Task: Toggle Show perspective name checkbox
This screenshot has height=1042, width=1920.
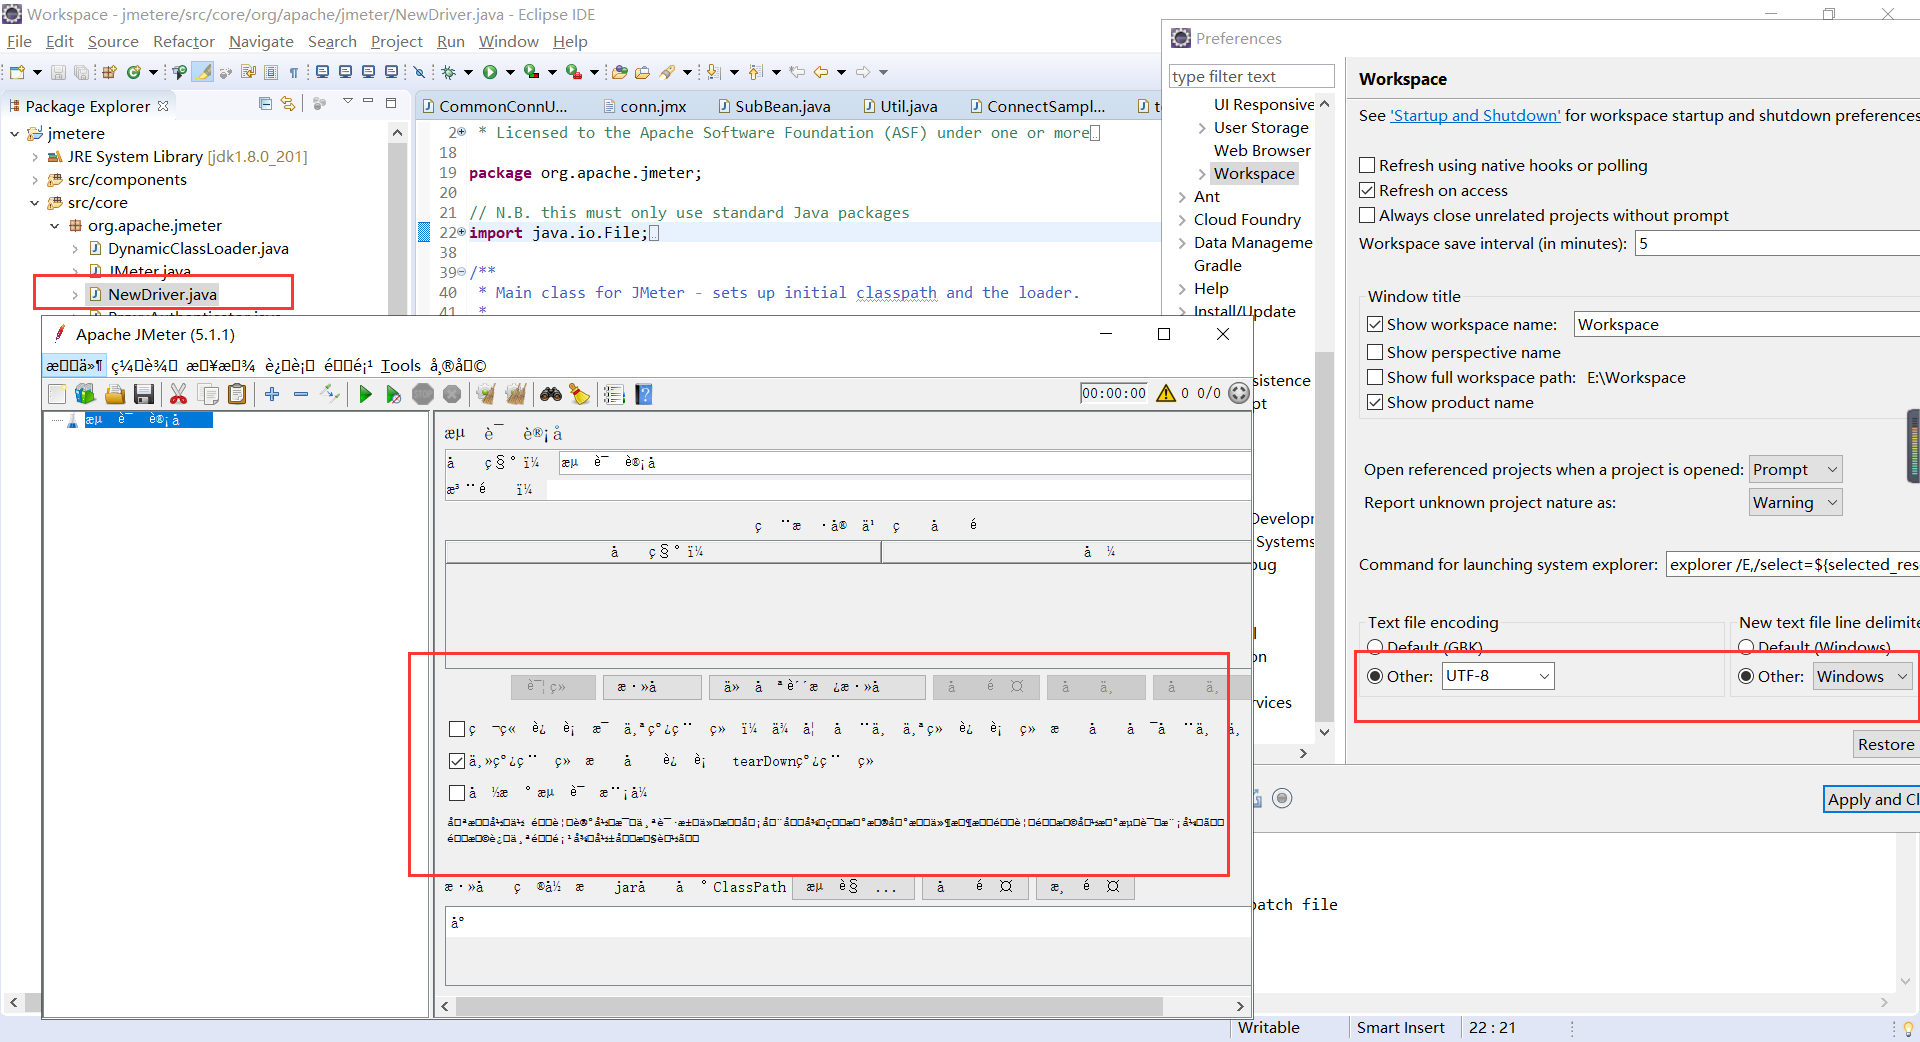Action: (1375, 353)
